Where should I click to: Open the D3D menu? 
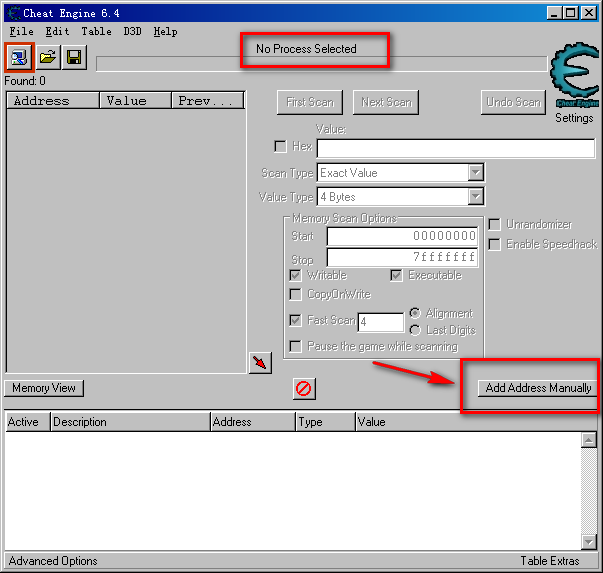click(133, 32)
